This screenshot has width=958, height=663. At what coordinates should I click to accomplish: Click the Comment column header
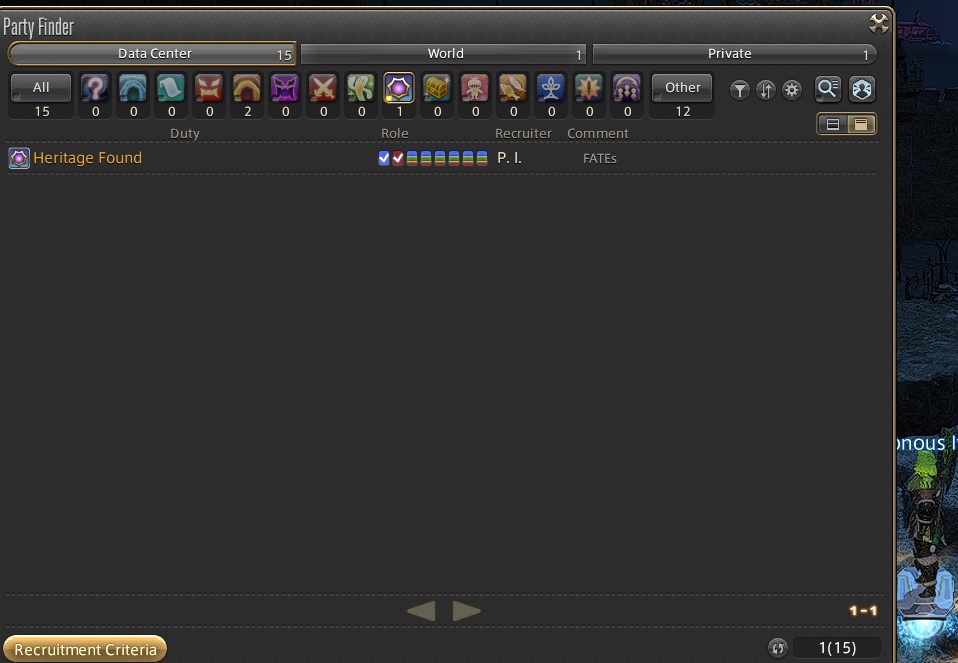pyautogui.click(x=598, y=133)
